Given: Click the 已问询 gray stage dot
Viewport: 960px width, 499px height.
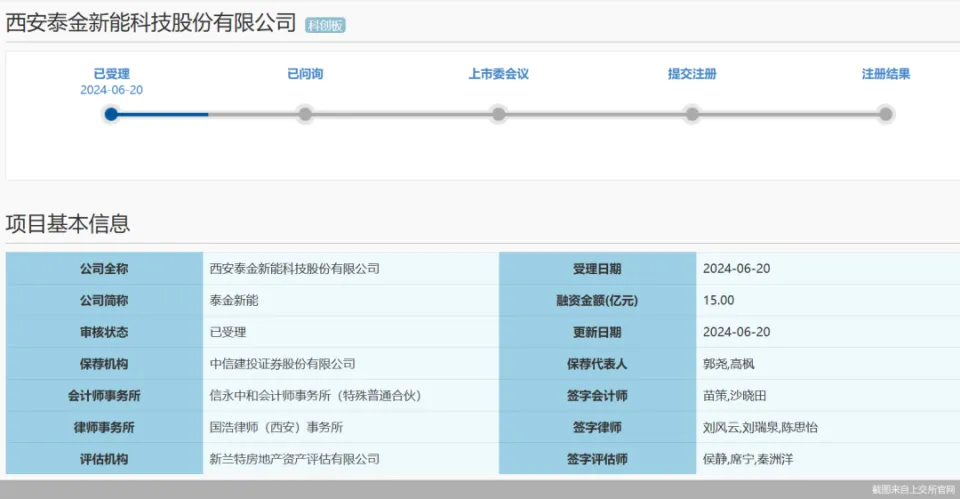Looking at the screenshot, I should coord(305,114).
